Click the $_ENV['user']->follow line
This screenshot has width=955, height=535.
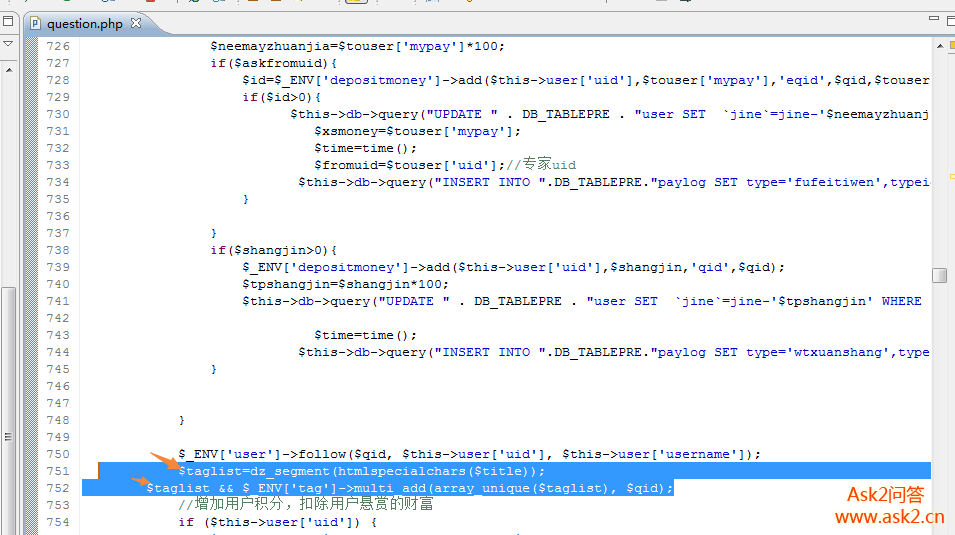coord(470,454)
